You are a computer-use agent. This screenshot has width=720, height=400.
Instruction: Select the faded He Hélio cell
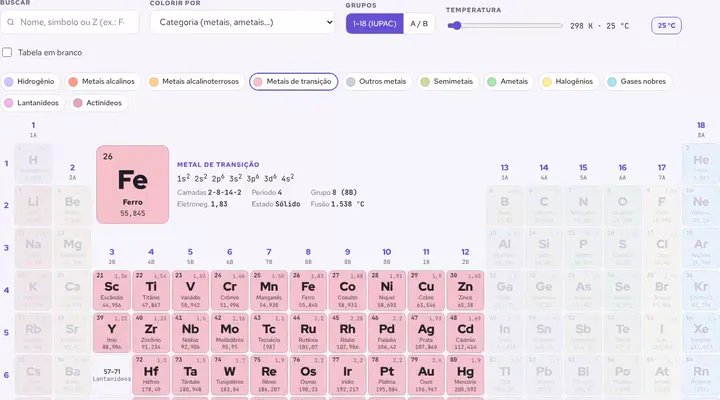pos(701,163)
